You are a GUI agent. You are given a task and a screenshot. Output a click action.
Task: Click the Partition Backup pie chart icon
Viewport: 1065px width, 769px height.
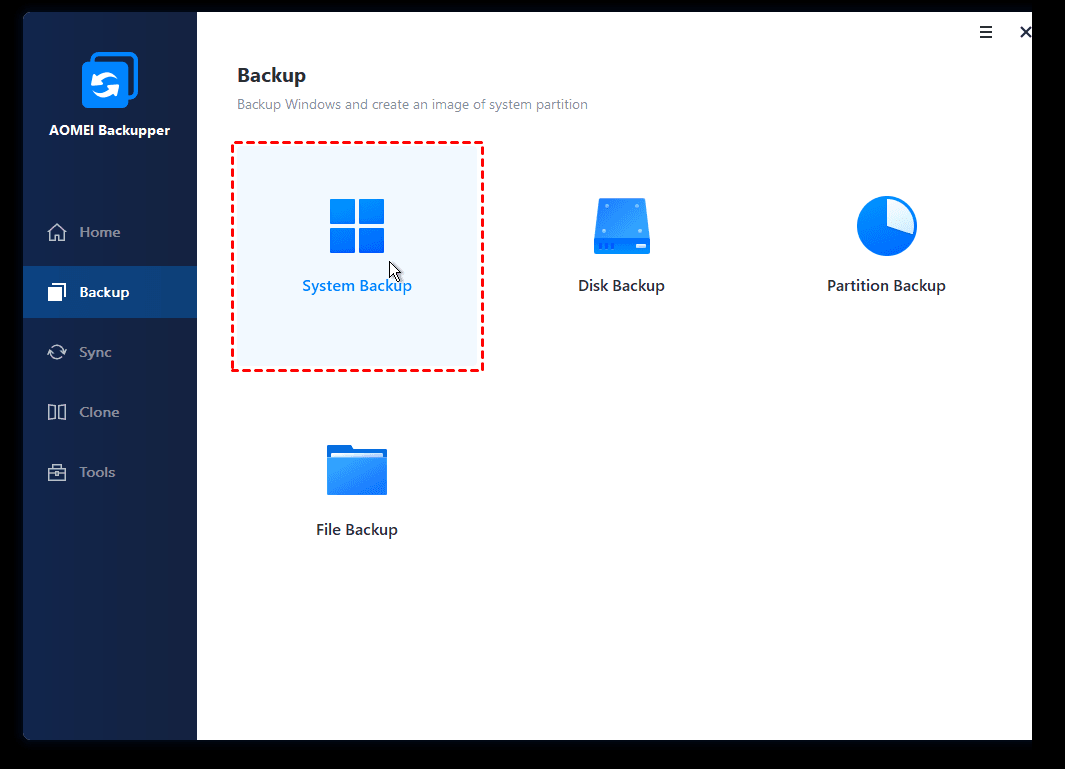pos(886,226)
